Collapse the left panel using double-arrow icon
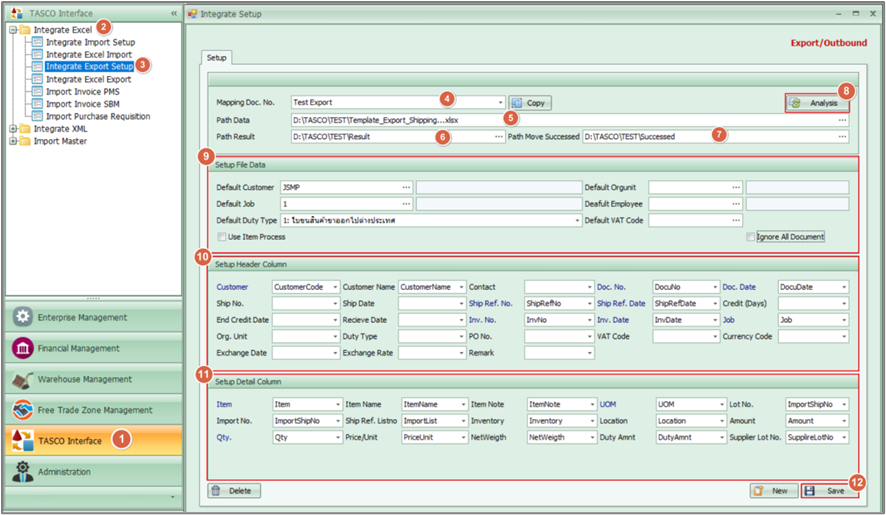 click(174, 14)
